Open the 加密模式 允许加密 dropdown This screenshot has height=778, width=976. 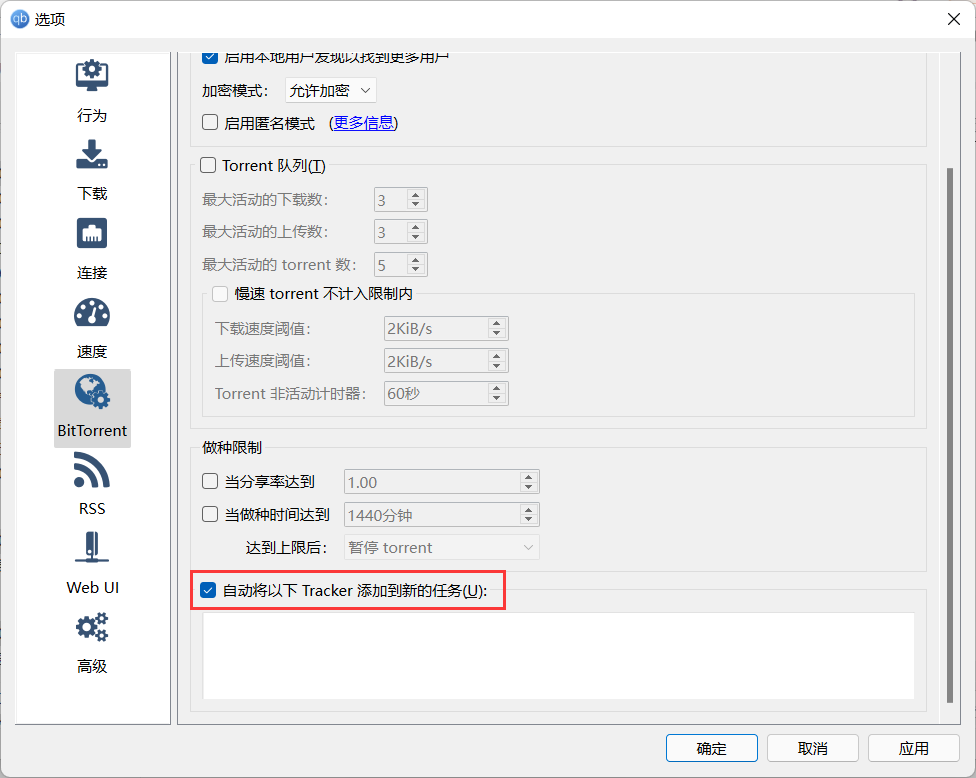[x=331, y=90]
